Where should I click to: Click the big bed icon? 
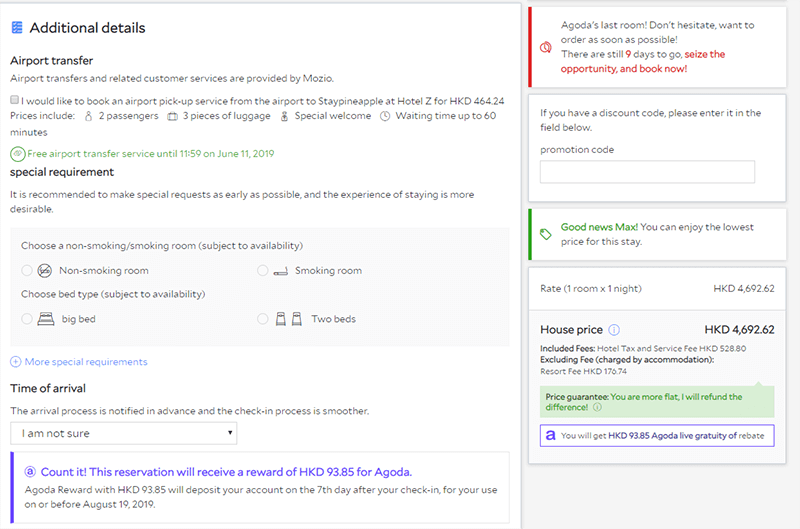point(45,319)
